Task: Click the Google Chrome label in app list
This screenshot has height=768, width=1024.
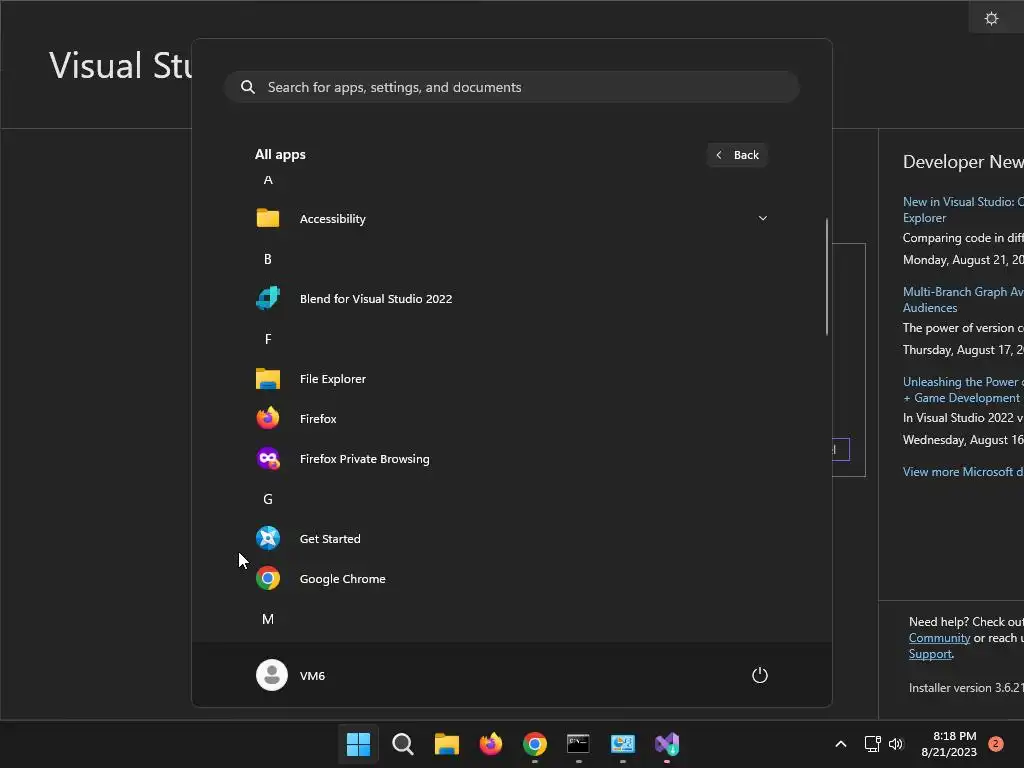Action: pos(342,579)
